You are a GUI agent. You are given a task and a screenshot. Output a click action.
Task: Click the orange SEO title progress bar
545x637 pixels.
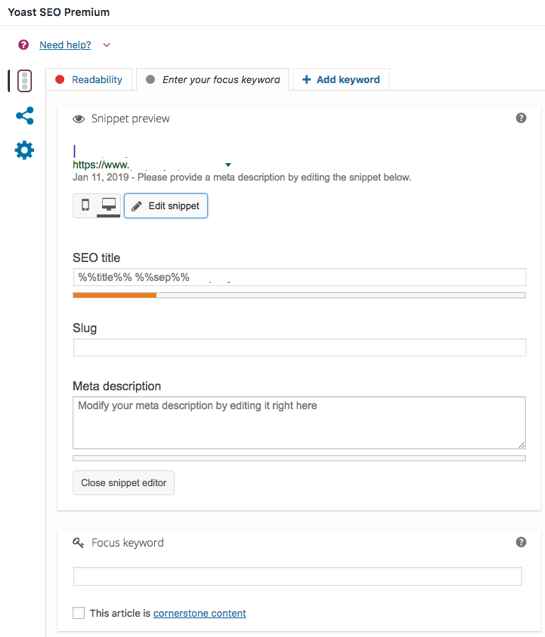[115, 295]
